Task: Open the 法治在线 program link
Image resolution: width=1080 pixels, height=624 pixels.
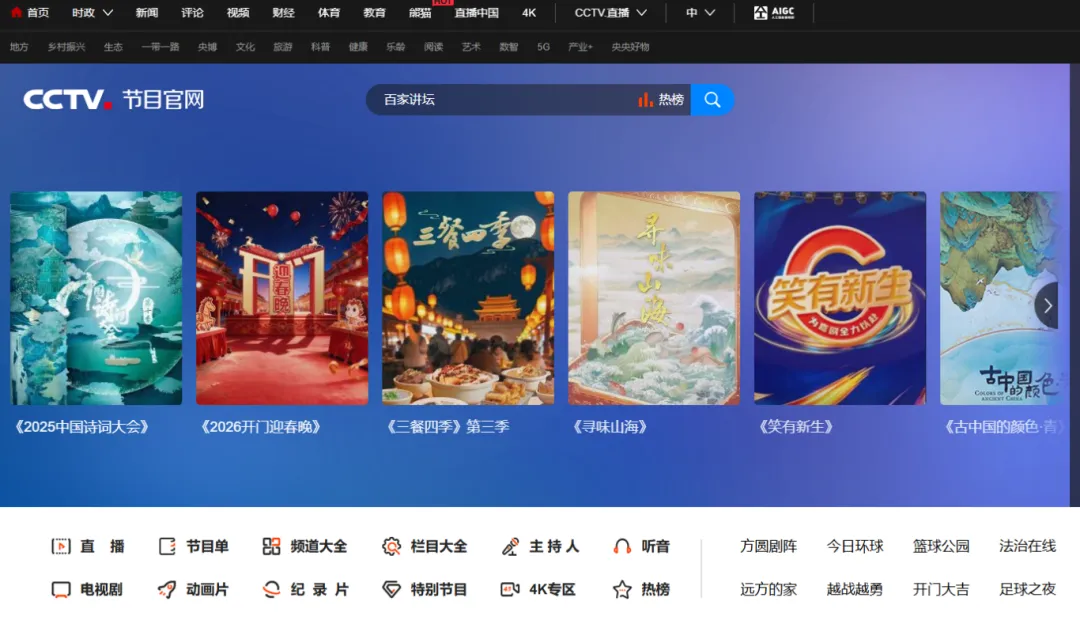Action: click(x=1027, y=546)
